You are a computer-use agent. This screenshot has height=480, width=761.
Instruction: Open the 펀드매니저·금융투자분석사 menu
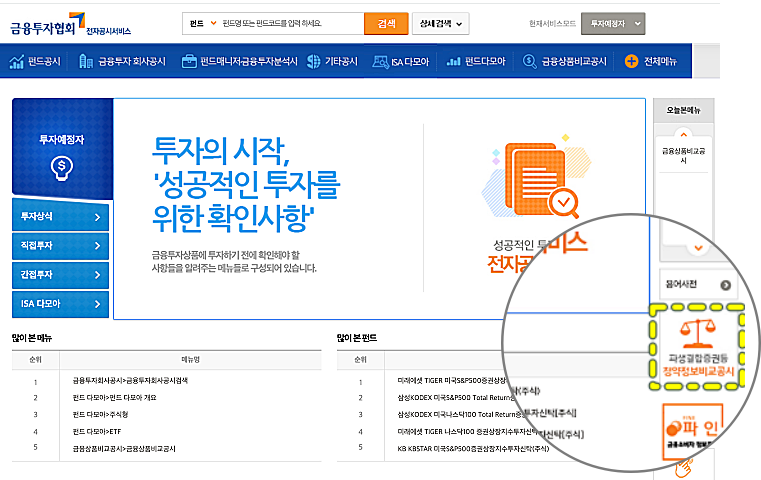point(248,61)
